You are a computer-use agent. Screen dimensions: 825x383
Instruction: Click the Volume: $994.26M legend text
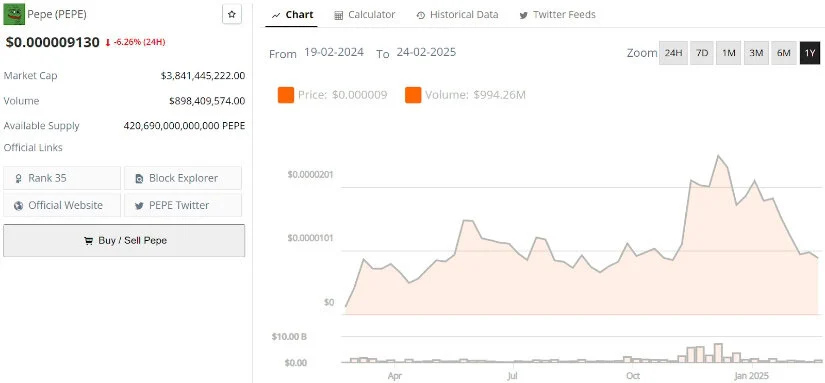point(475,95)
